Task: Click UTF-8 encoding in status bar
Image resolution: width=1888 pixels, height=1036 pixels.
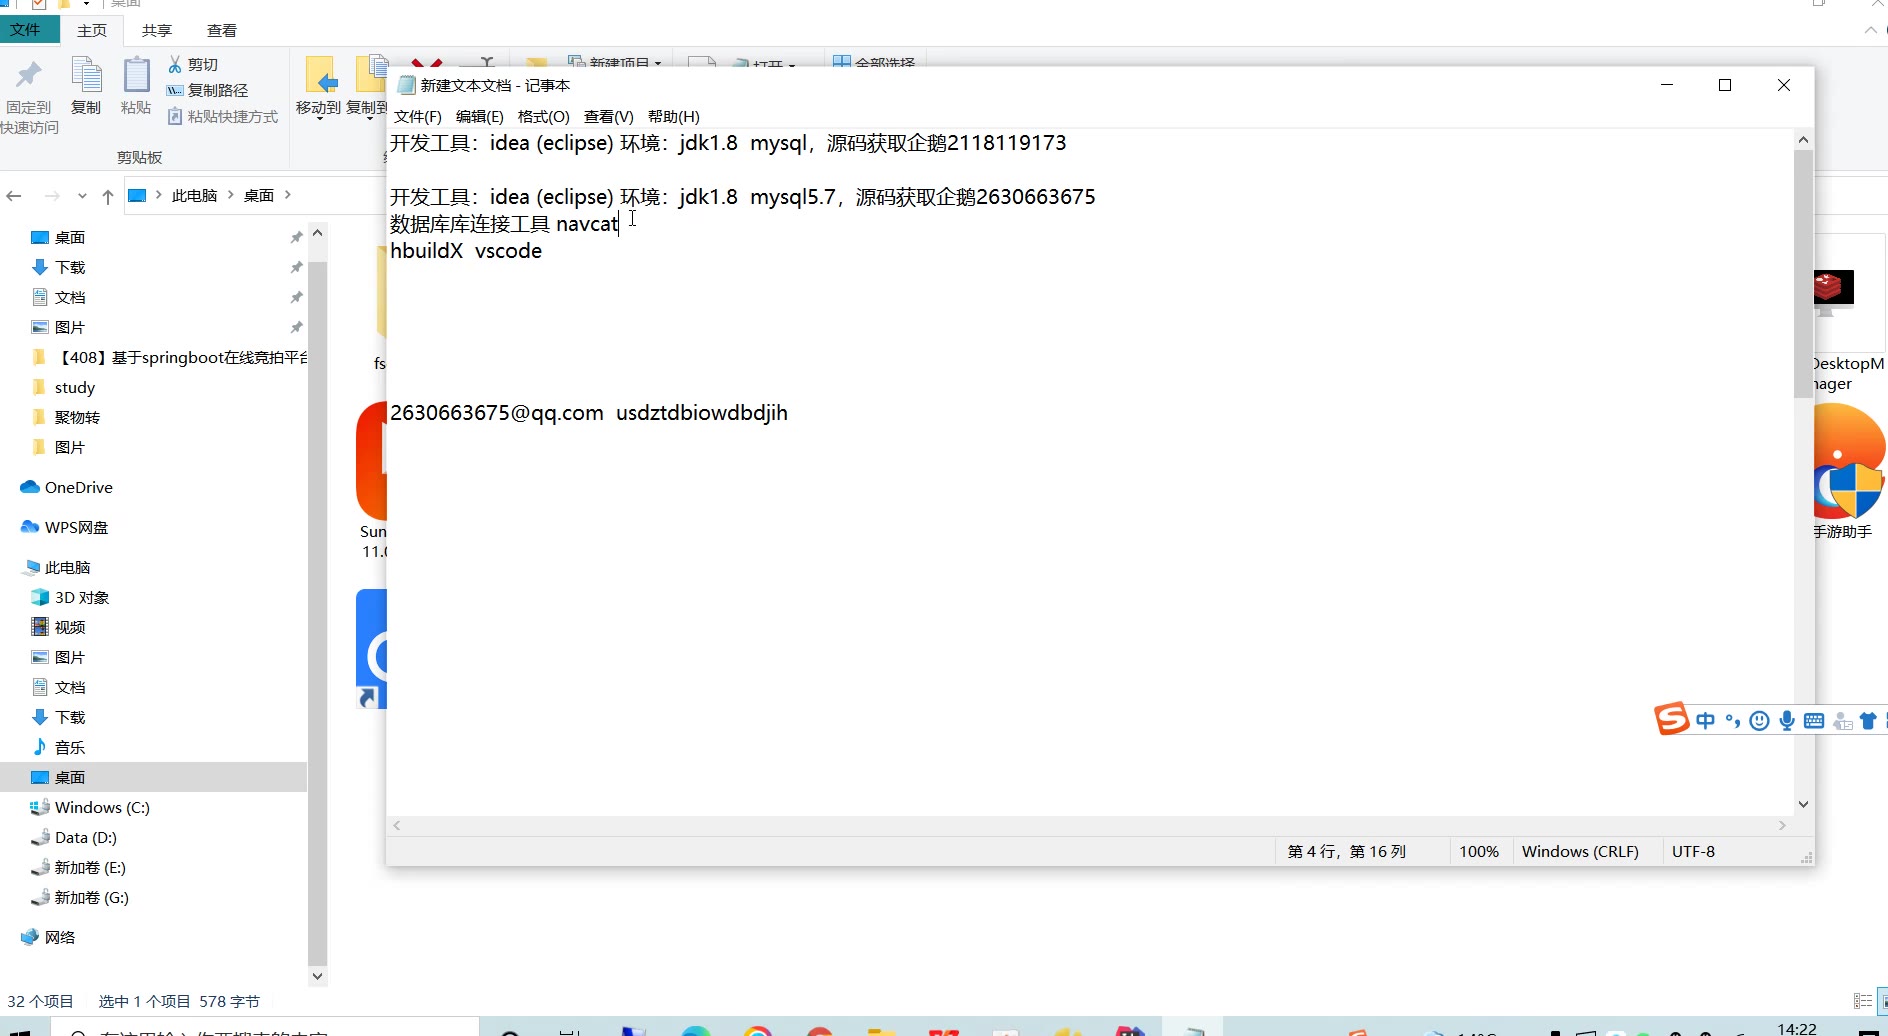Action: pos(1693,851)
